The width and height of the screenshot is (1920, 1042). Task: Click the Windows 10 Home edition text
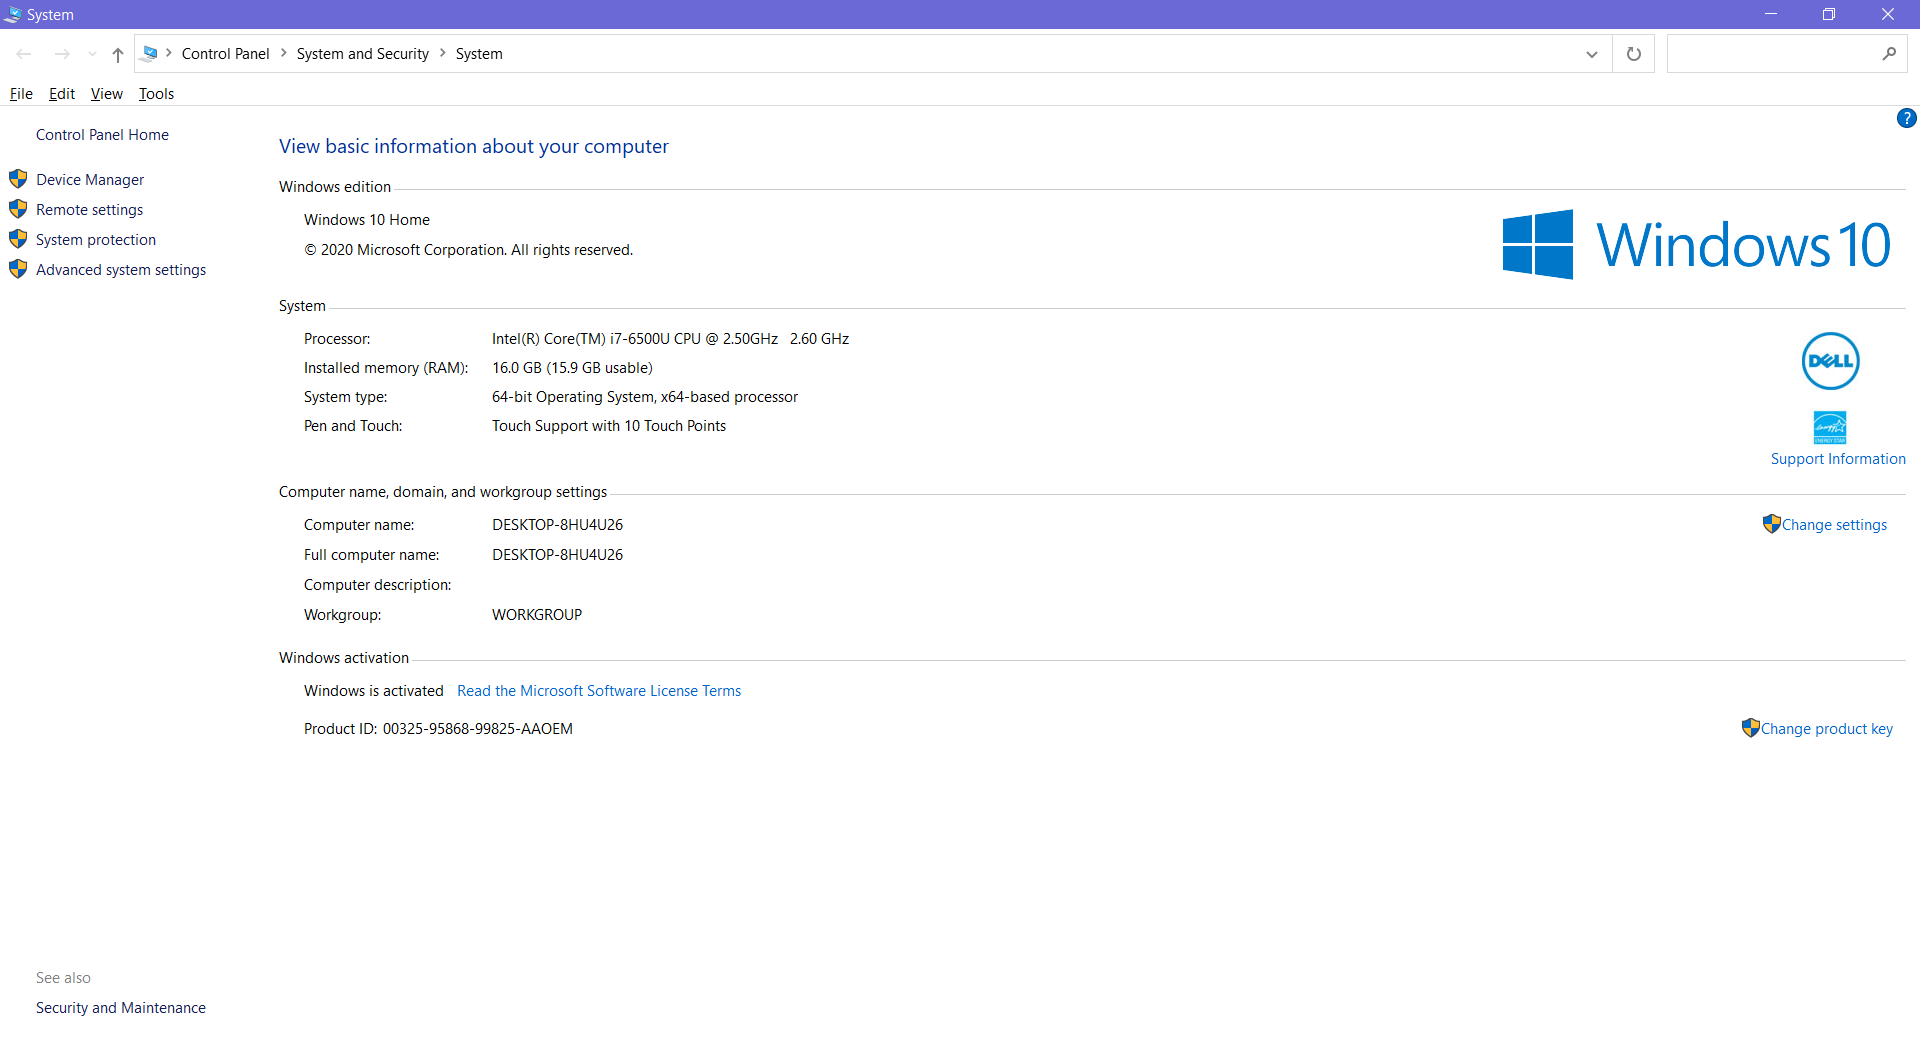tap(367, 220)
